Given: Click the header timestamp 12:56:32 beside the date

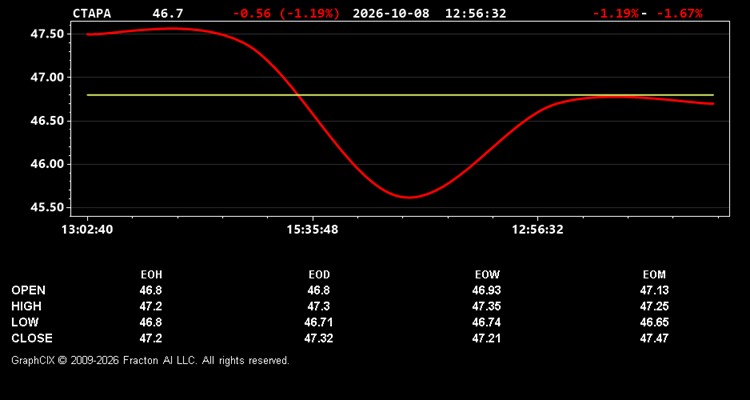Looking at the screenshot, I should coord(475,13).
